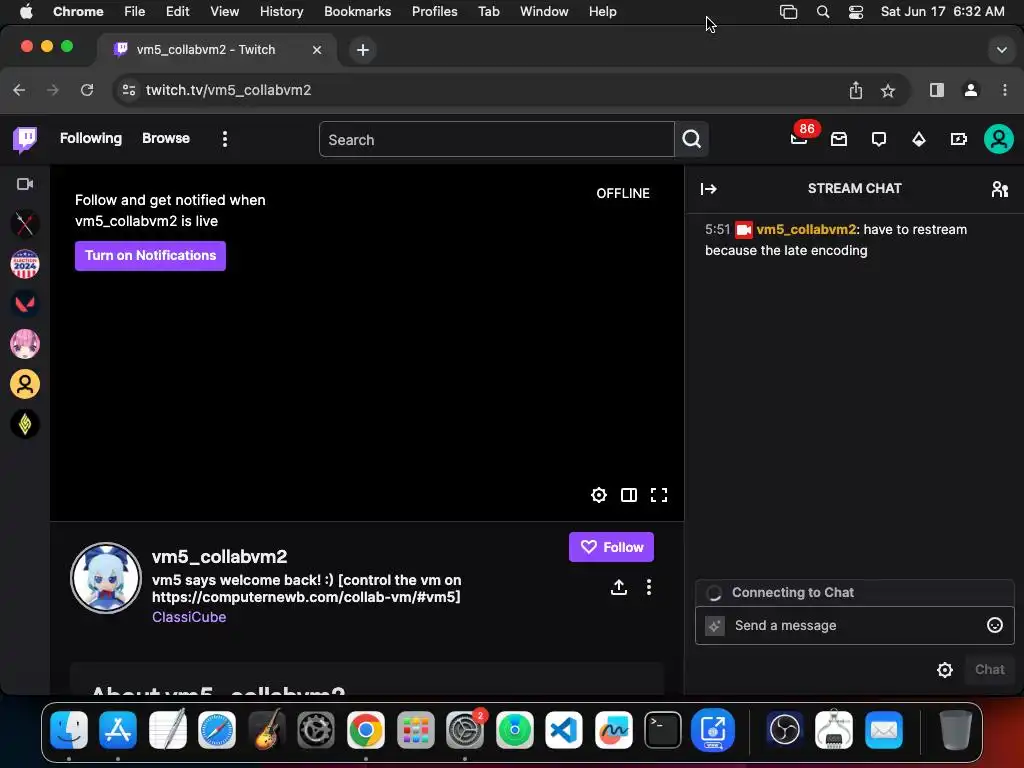Viewport: 1024px width, 768px height.
Task: Open the emote picker smiley
Action: [995, 626]
